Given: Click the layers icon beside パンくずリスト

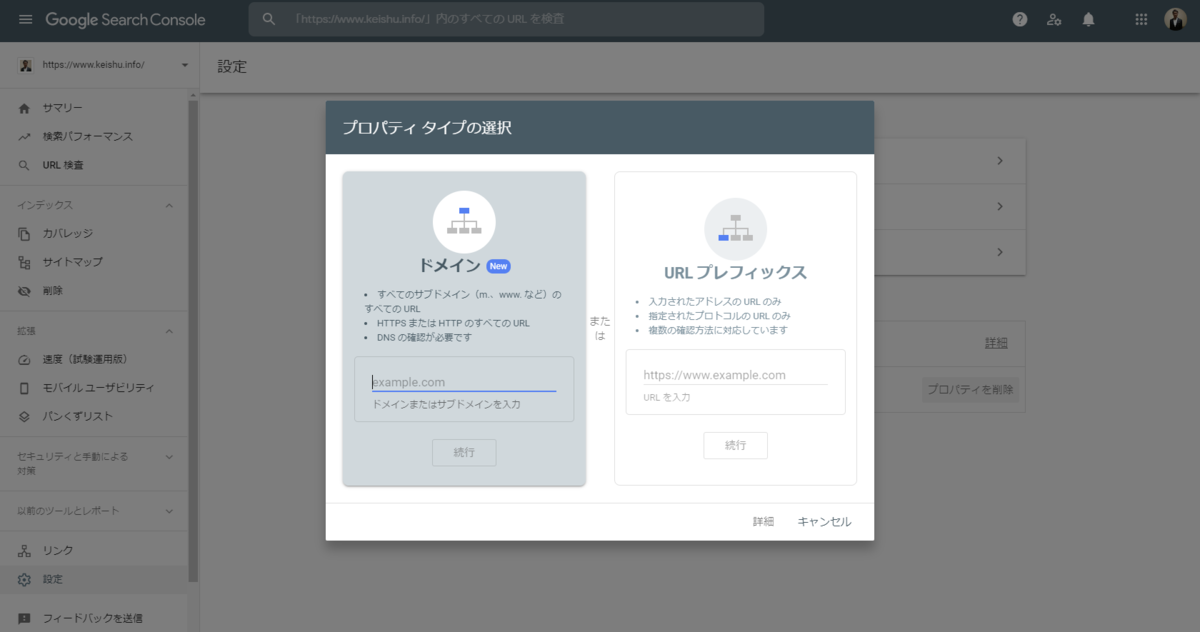Looking at the screenshot, I should (x=25, y=416).
